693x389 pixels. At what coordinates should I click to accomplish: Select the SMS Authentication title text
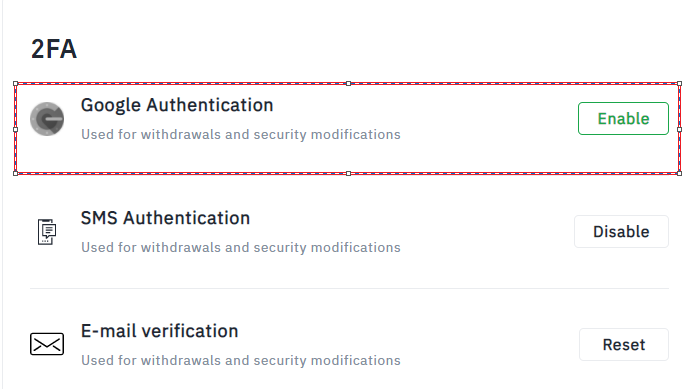pyautogui.click(x=165, y=218)
